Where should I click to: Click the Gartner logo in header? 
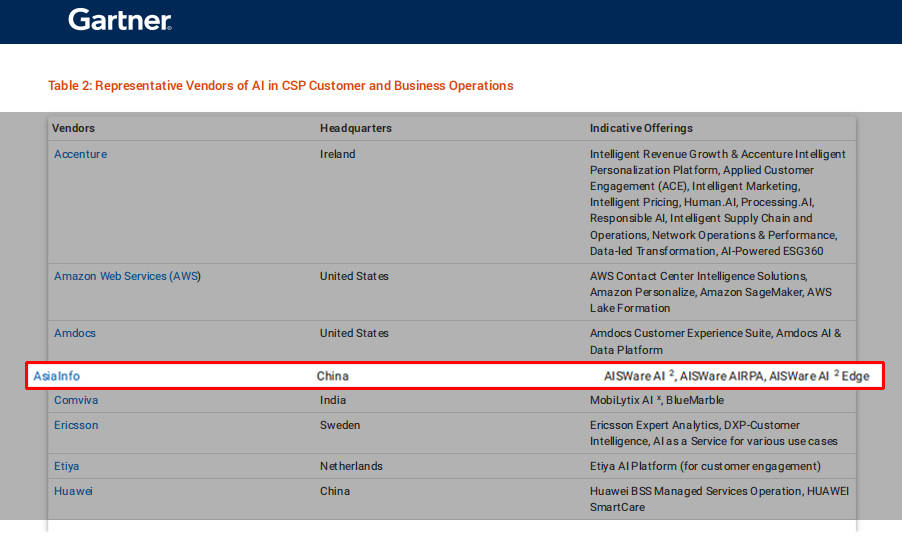(x=119, y=20)
